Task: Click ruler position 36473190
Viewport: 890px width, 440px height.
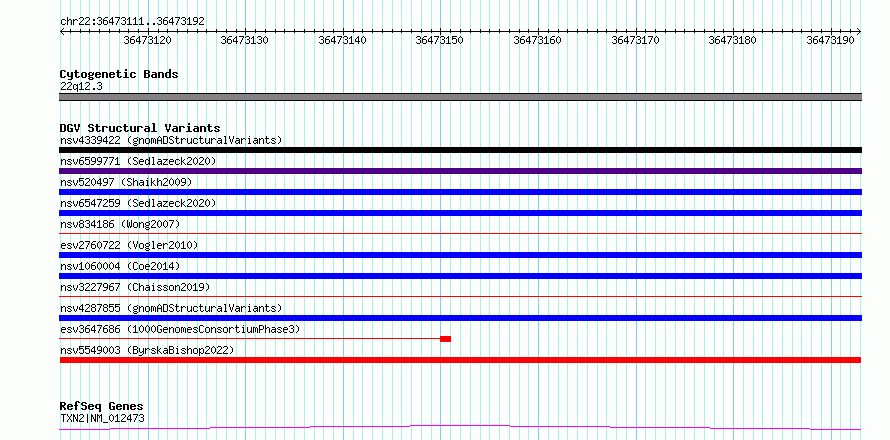Action: [x=830, y=40]
